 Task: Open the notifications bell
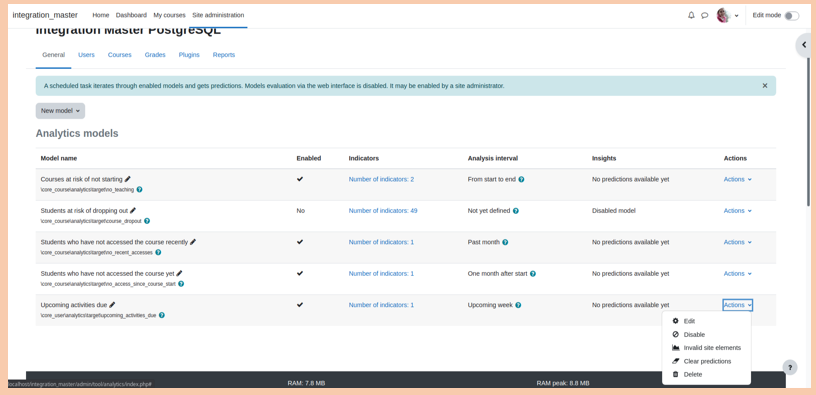point(691,15)
